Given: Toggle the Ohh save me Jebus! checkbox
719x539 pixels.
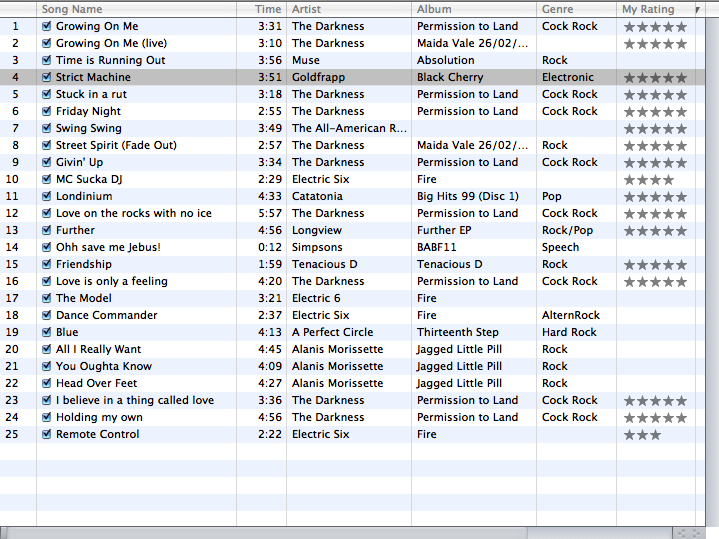Looking at the screenshot, I should coord(46,247).
